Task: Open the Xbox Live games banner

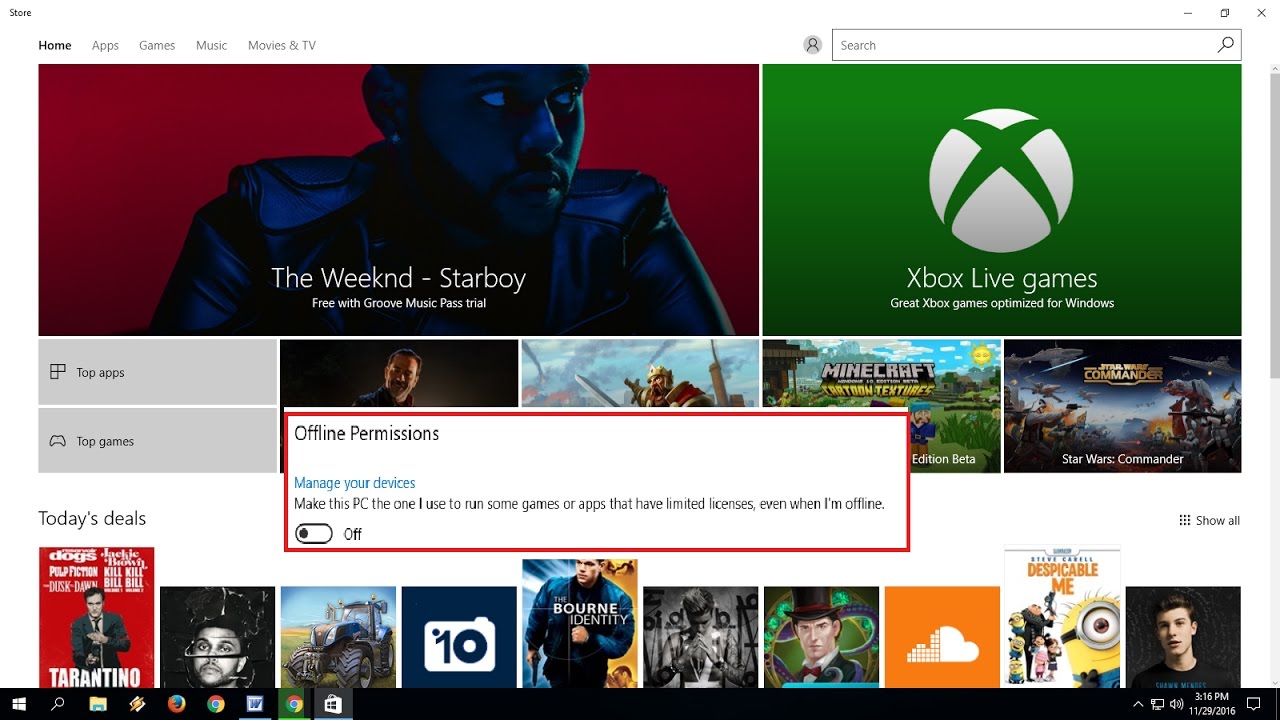Action: 1002,200
